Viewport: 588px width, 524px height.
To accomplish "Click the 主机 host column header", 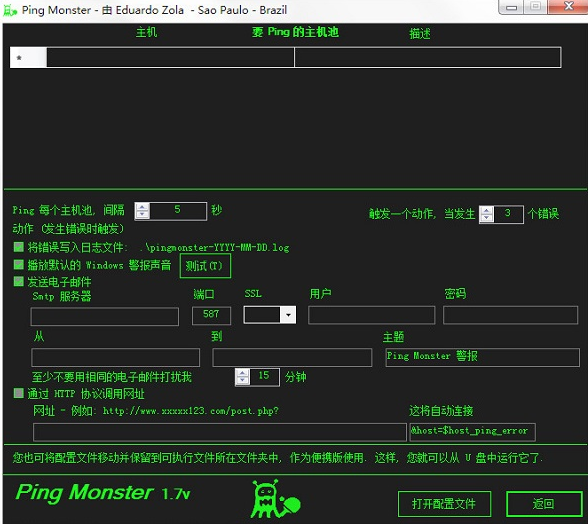I will point(146,32).
